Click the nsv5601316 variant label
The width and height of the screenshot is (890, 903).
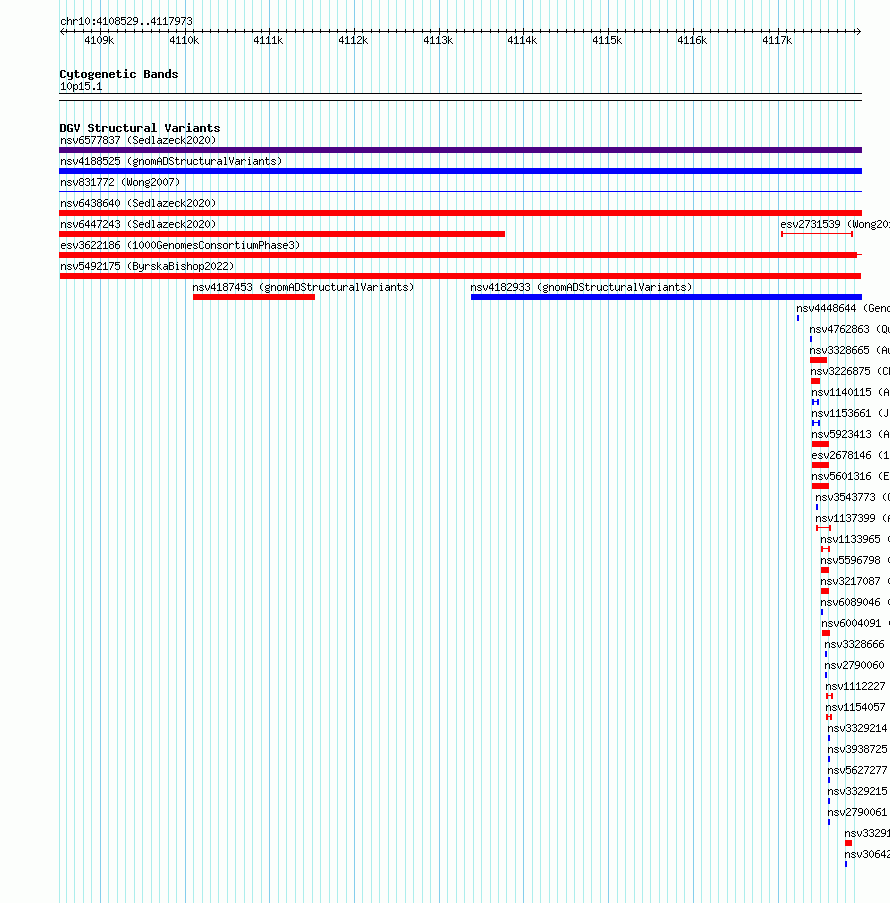click(x=850, y=476)
